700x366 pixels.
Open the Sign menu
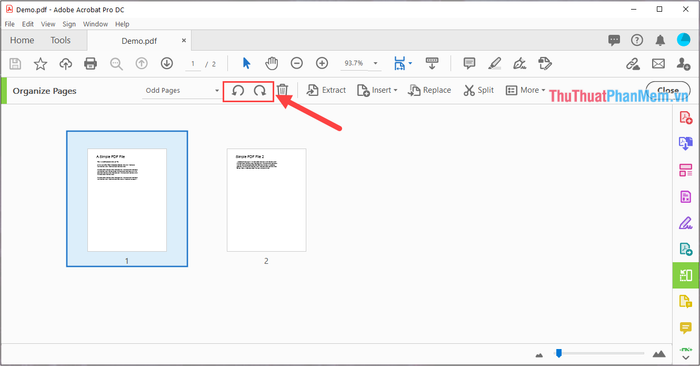pos(69,24)
